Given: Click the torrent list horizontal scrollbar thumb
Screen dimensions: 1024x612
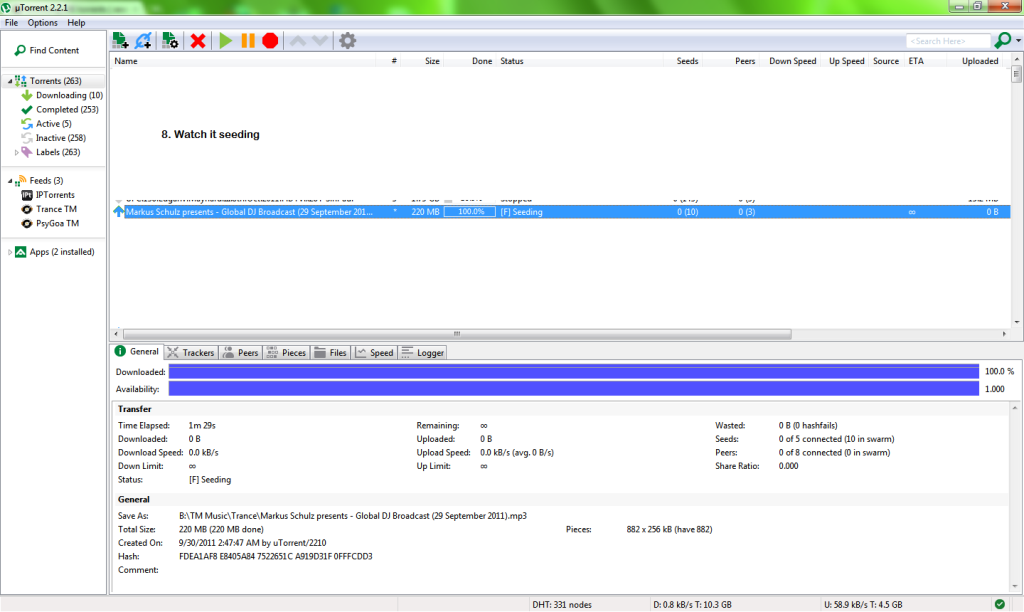Looking at the screenshot, I should pyautogui.click(x=457, y=334).
